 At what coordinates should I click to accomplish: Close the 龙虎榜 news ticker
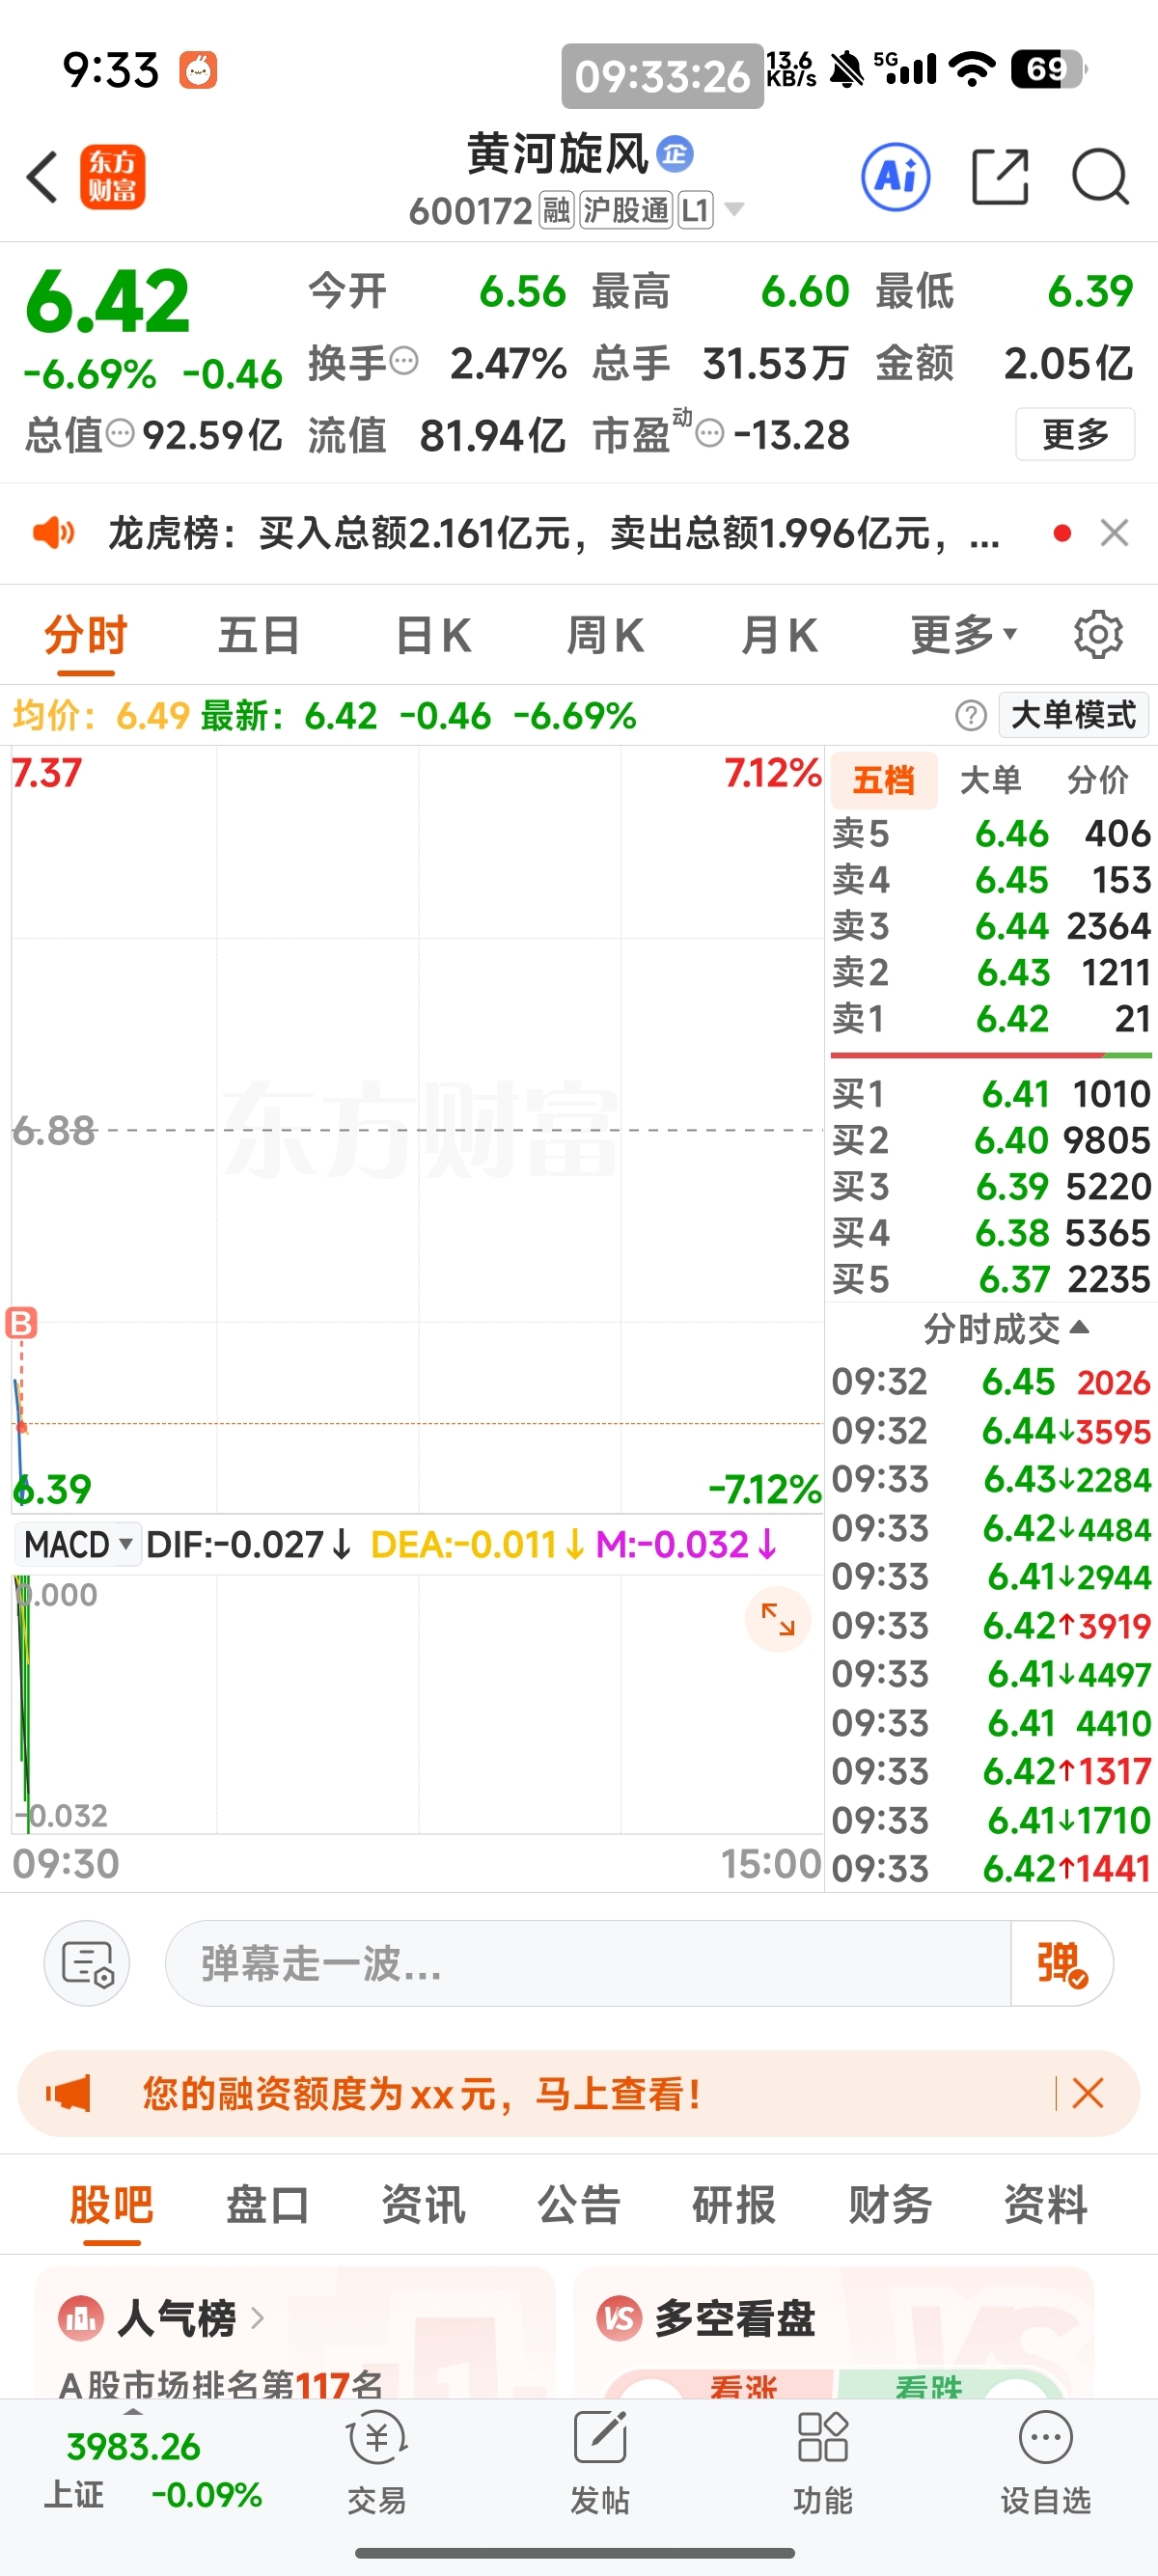tap(1114, 533)
